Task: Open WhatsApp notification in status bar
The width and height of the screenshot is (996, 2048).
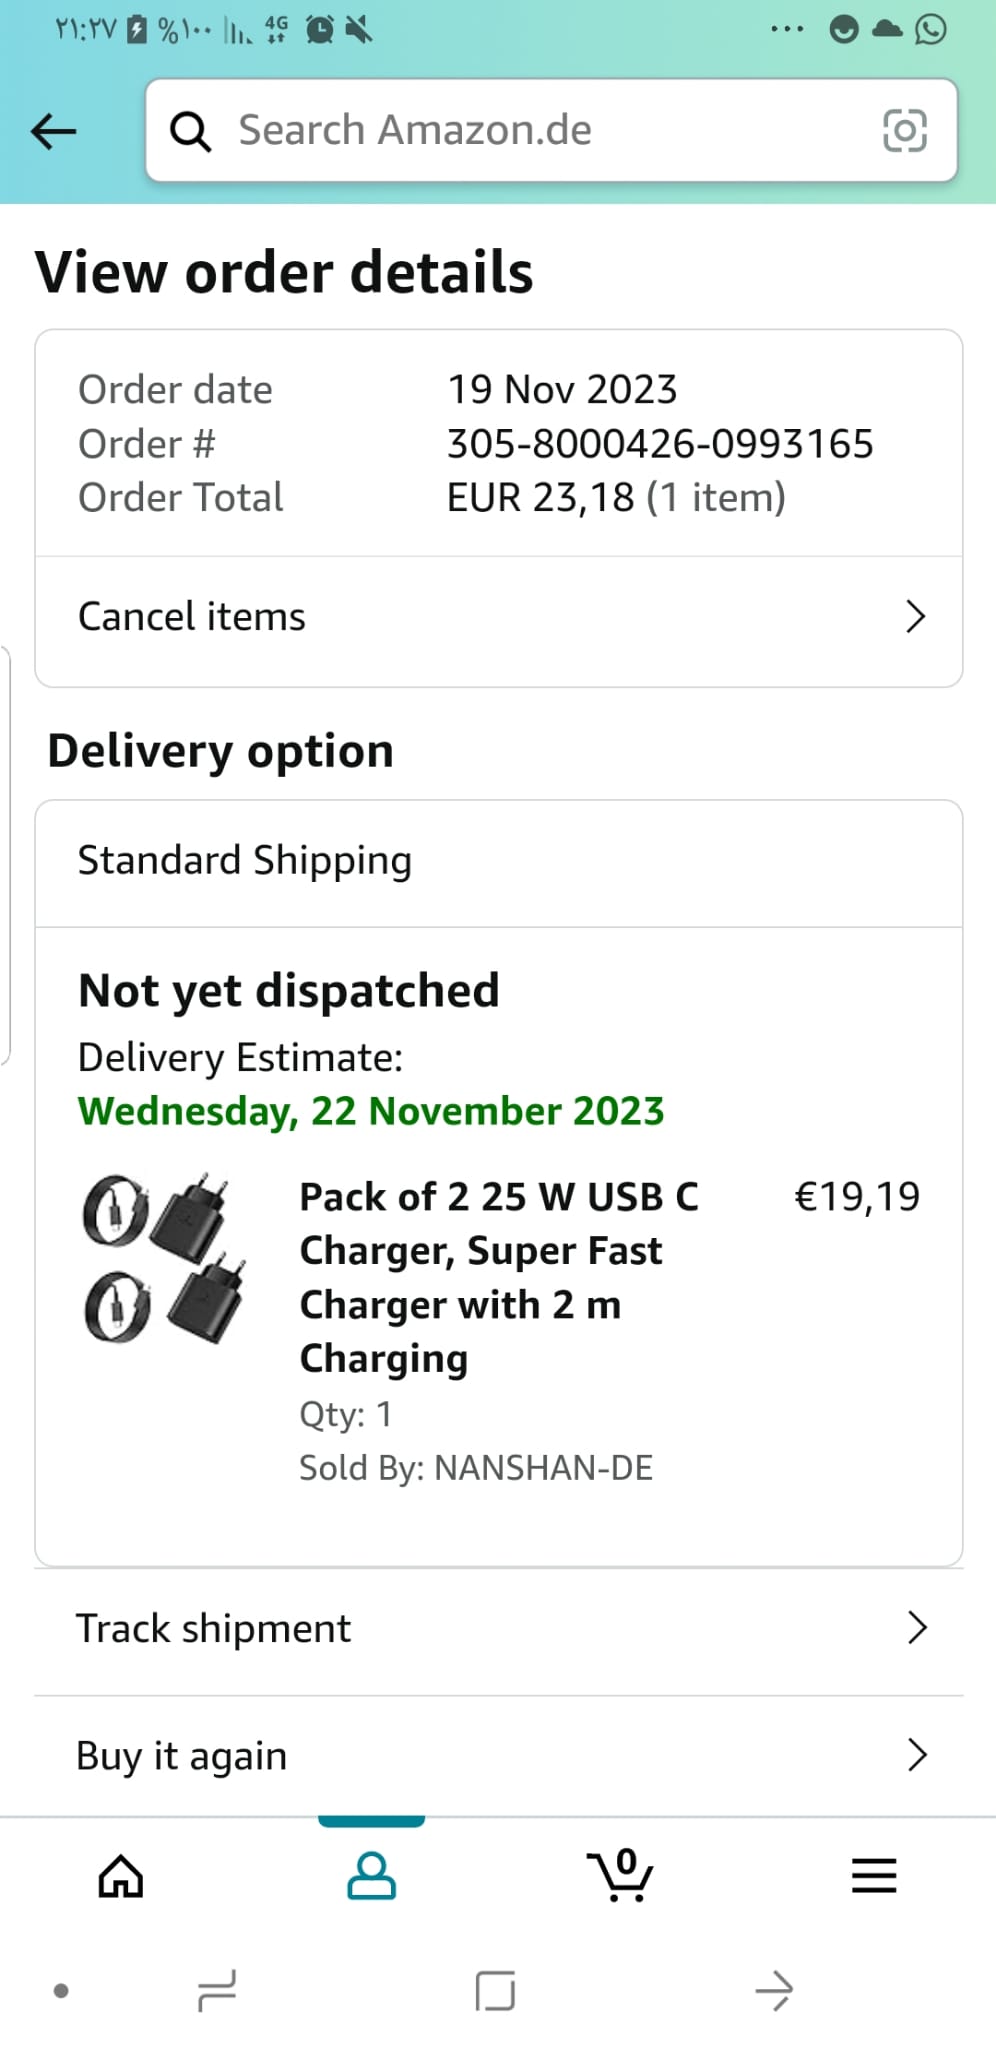Action: (x=931, y=30)
